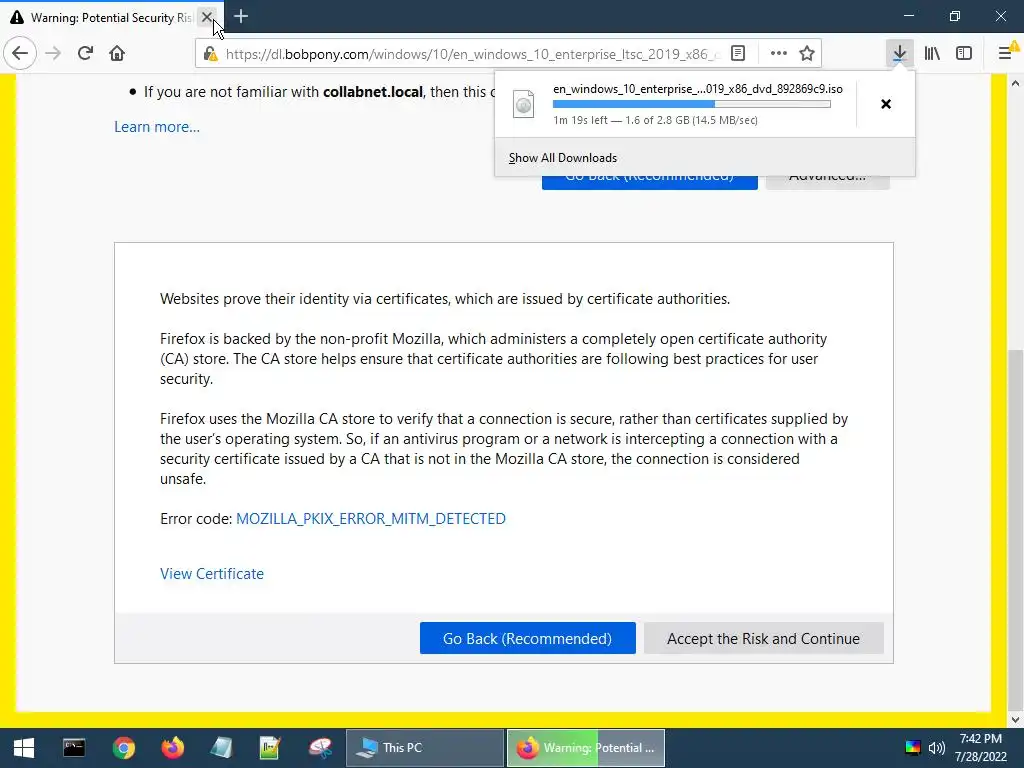
Task: Open the snipping-style taskbar icon
Action: tap(320, 748)
